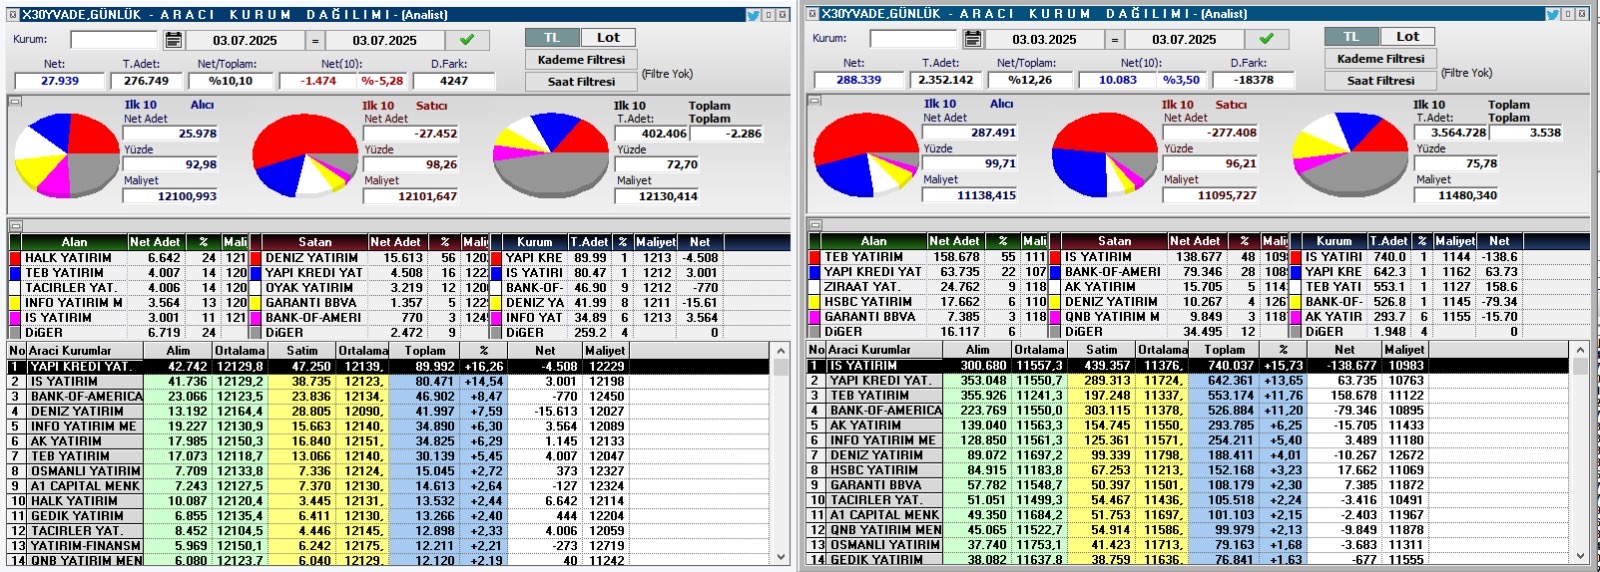This screenshot has width=1600, height=572.
Task: Click the yellow swatch beside HSBC YATIRIM in Alan list
Action: (815, 302)
